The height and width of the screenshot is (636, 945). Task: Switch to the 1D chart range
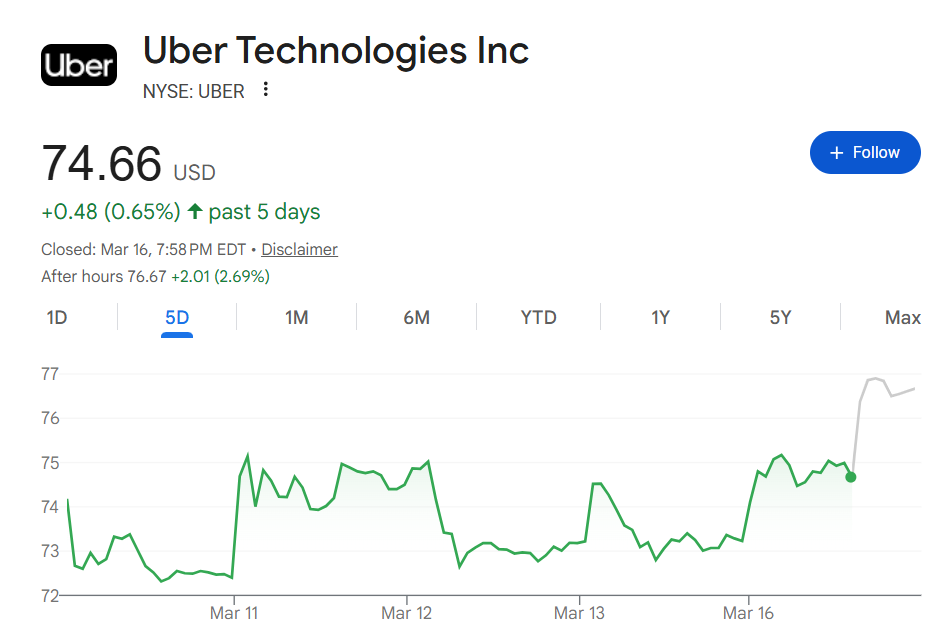pos(57,318)
